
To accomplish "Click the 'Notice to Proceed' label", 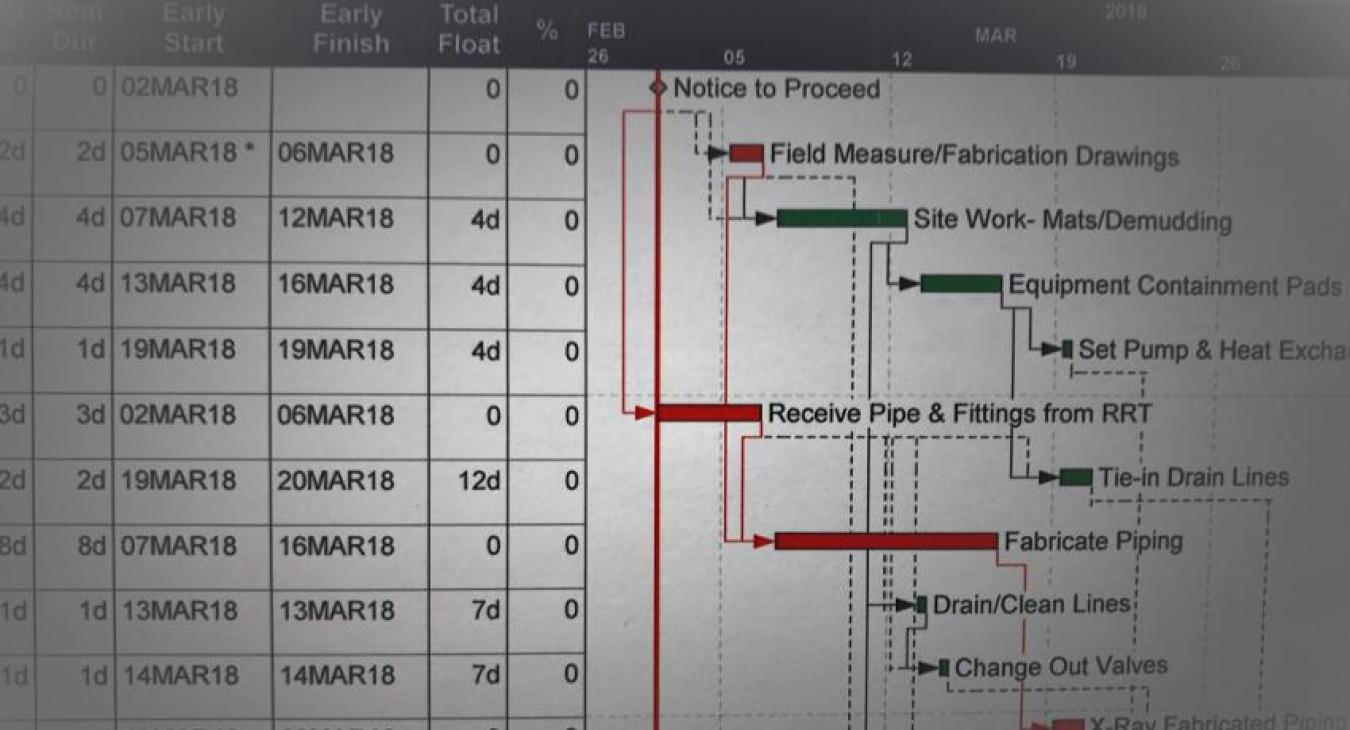I will pos(776,88).
